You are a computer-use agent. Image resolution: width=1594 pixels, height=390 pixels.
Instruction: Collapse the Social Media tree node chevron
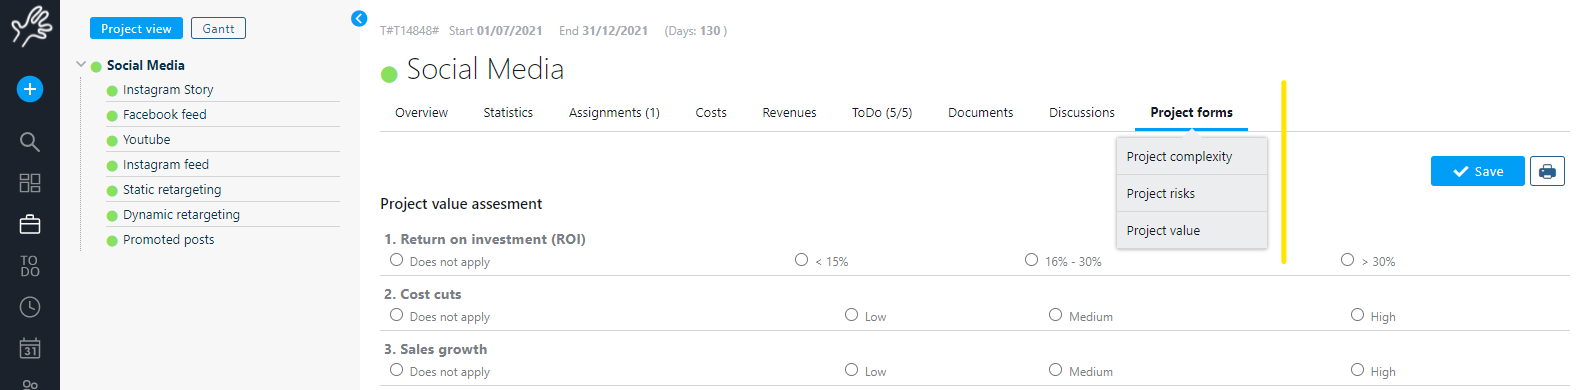pos(81,64)
